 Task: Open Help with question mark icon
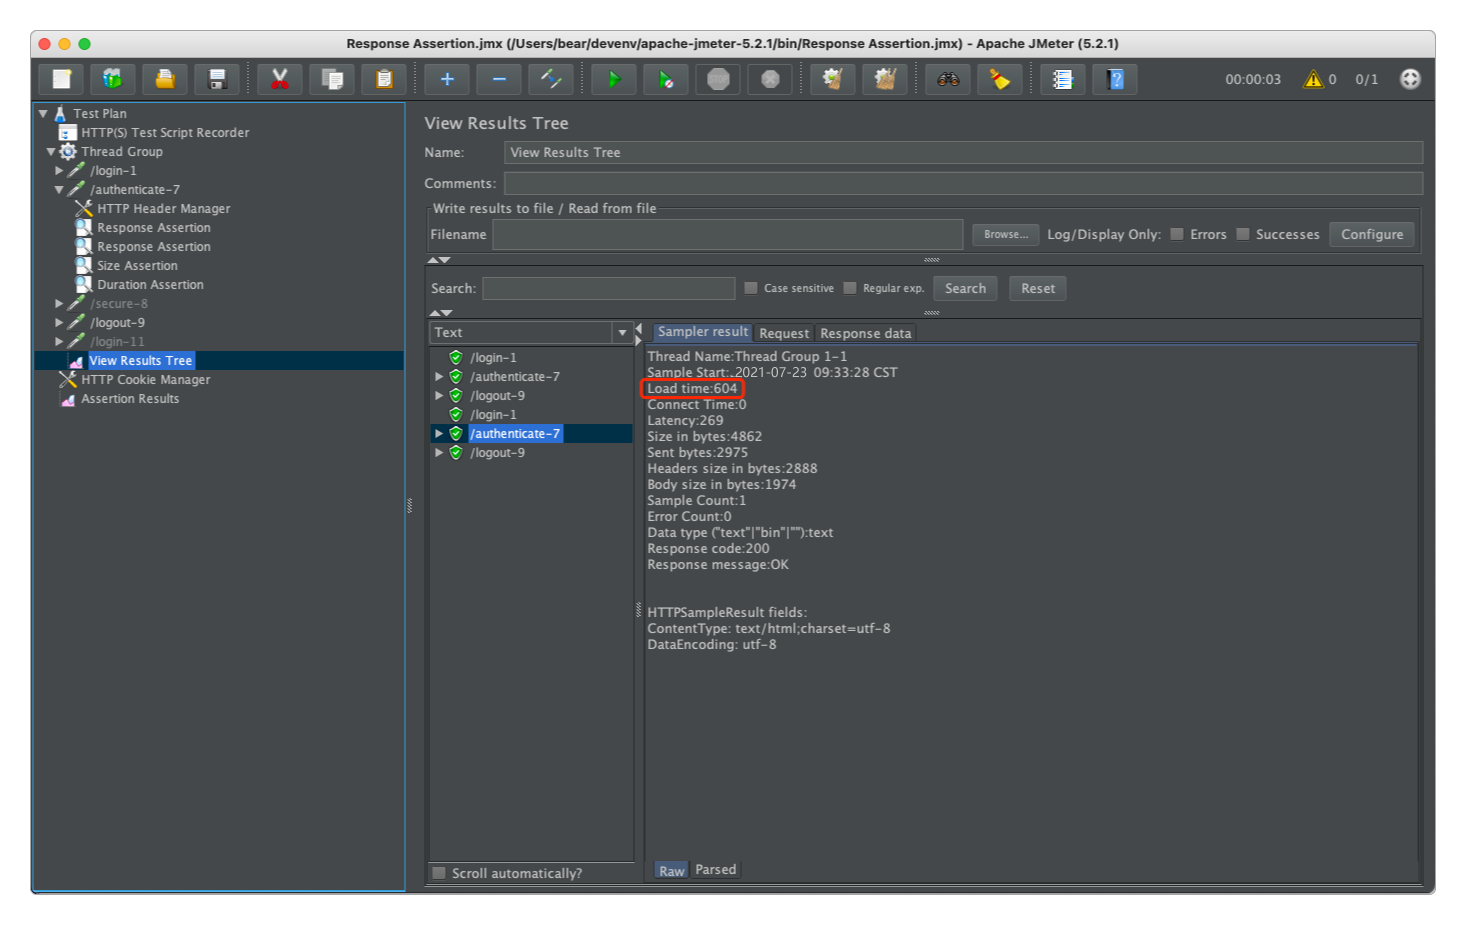pos(1115,79)
